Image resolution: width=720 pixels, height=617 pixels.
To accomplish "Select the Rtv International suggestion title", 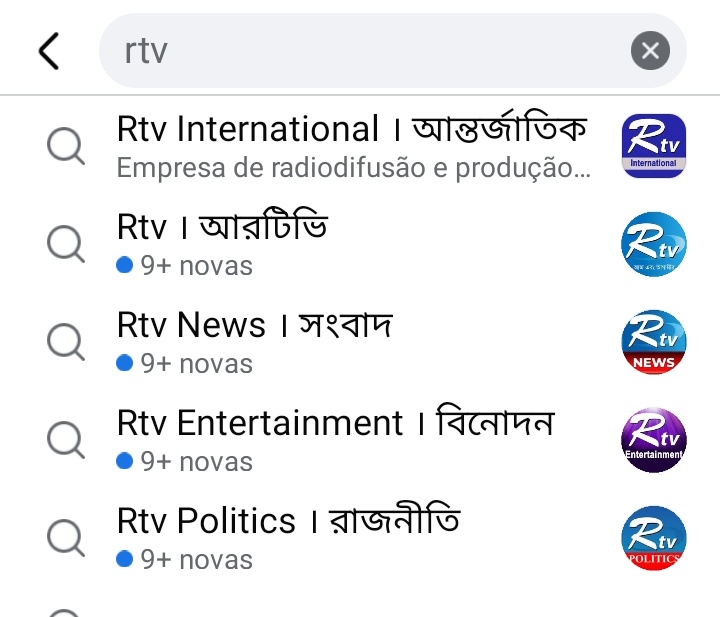I will tap(352, 128).
